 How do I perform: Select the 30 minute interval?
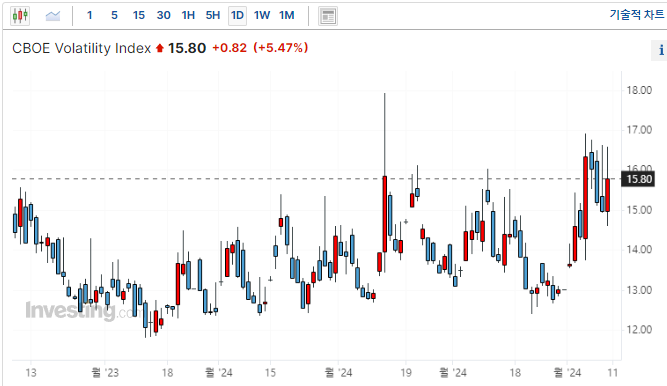(x=163, y=16)
